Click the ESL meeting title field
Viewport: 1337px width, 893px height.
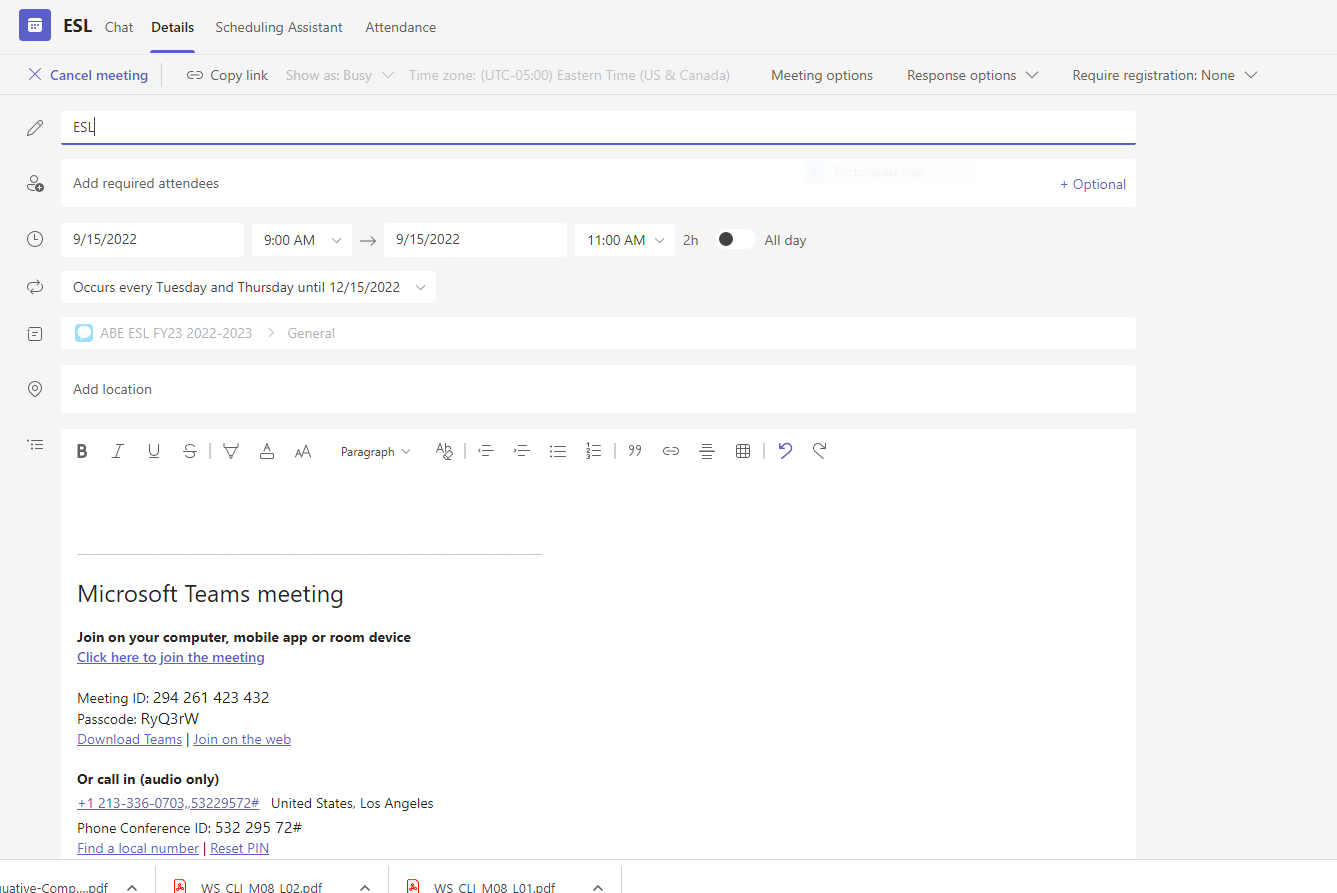point(598,127)
